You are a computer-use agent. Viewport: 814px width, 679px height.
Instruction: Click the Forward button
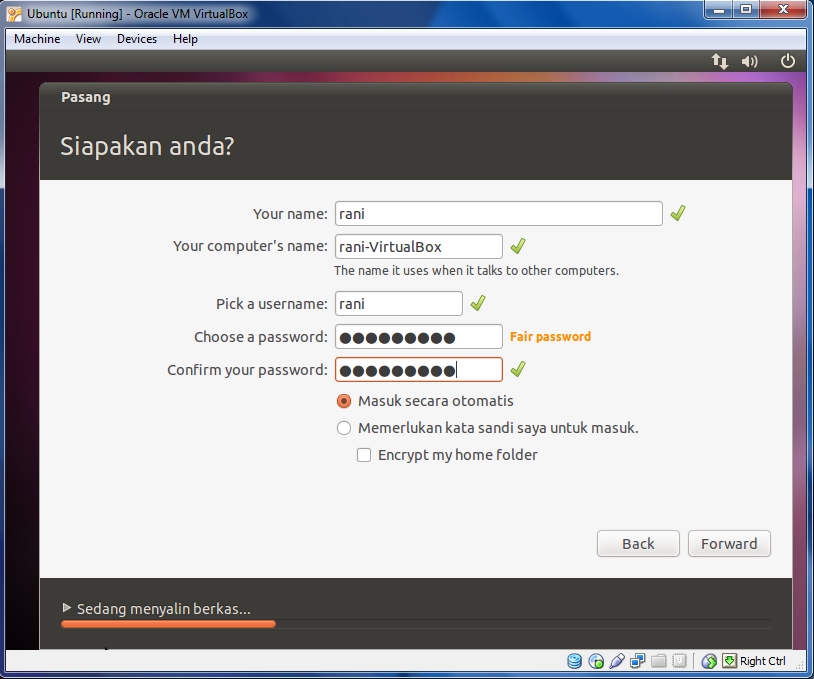pos(729,544)
